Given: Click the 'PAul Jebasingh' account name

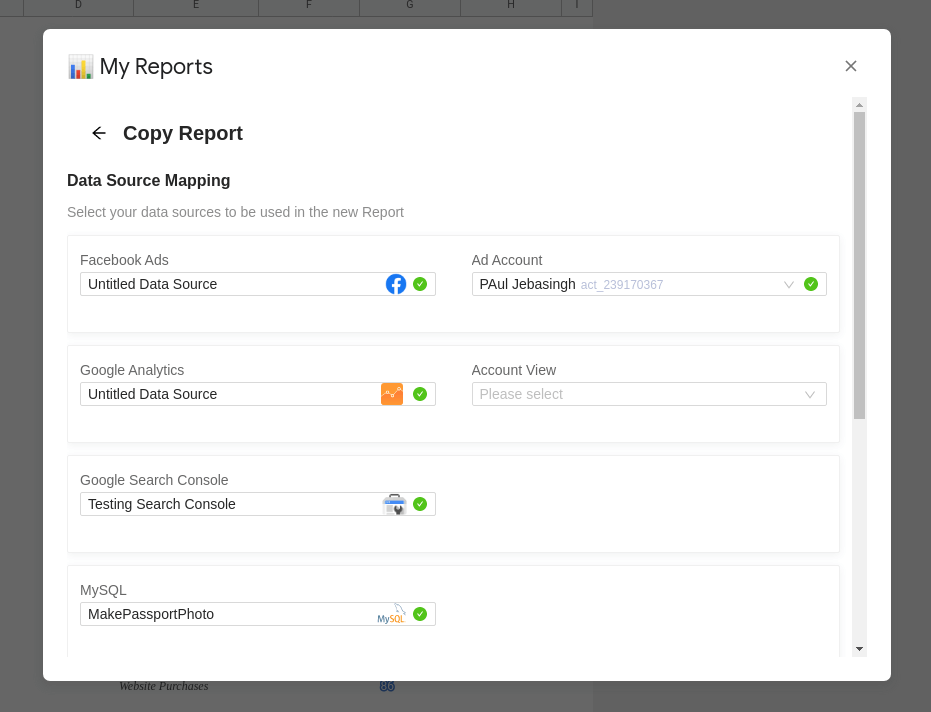Looking at the screenshot, I should click(527, 284).
